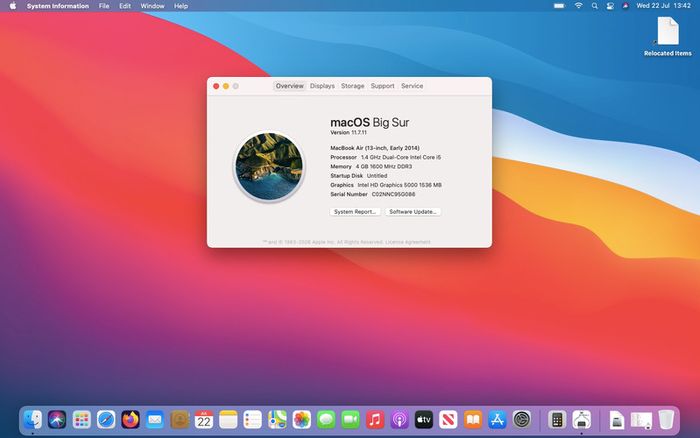This screenshot has width=700, height=438.
Task: Click the battery status icon in menu bar
Action: (559, 6)
